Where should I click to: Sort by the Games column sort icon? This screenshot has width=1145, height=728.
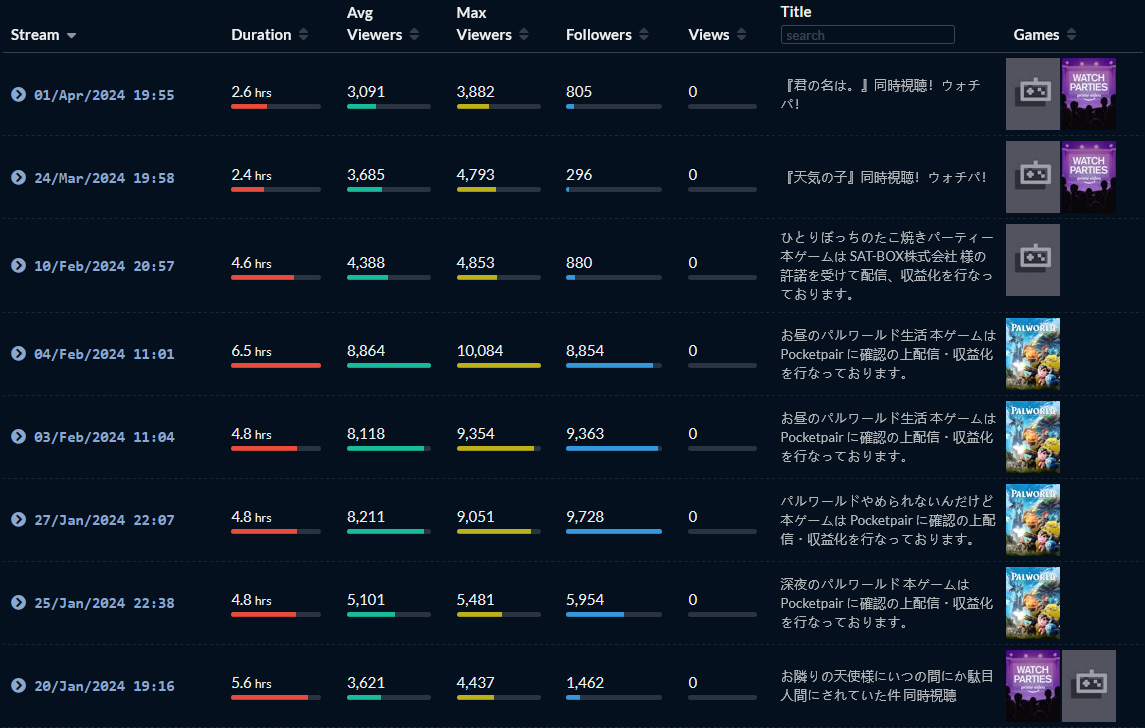coord(1071,35)
